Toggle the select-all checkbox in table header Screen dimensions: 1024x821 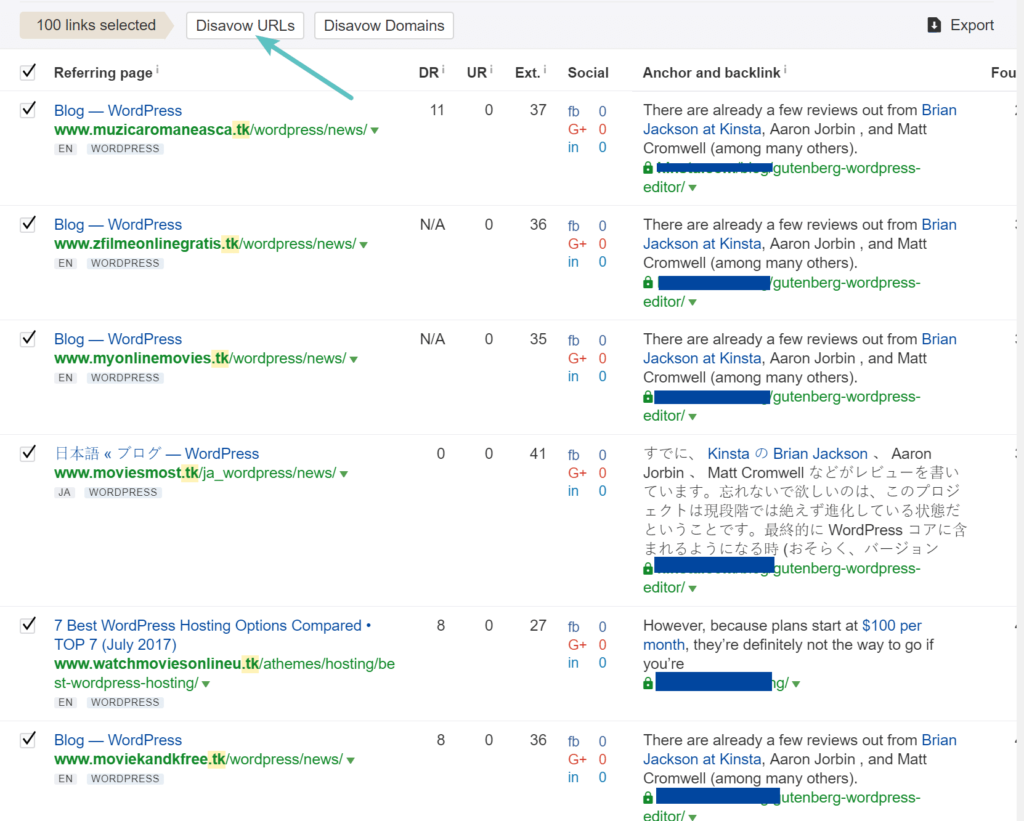click(x=28, y=71)
